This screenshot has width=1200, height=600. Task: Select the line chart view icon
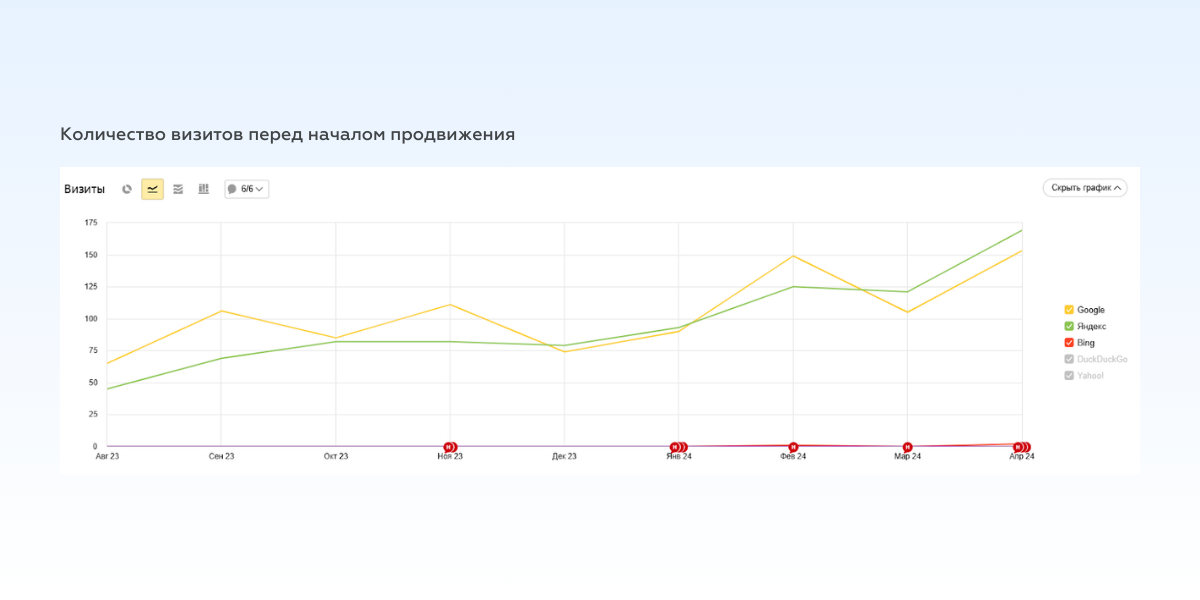click(152, 189)
